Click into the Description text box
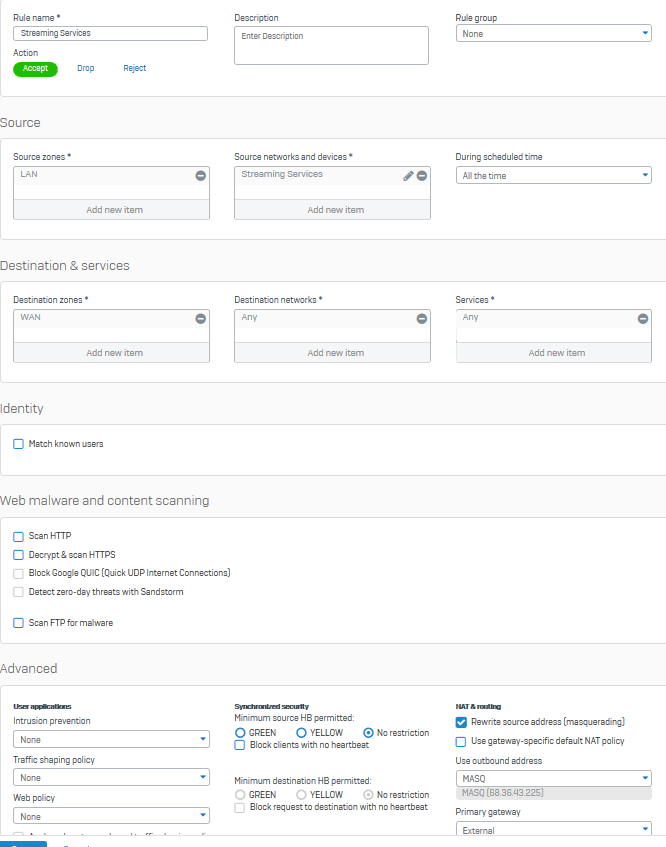This screenshot has height=847, width=666. (331, 46)
